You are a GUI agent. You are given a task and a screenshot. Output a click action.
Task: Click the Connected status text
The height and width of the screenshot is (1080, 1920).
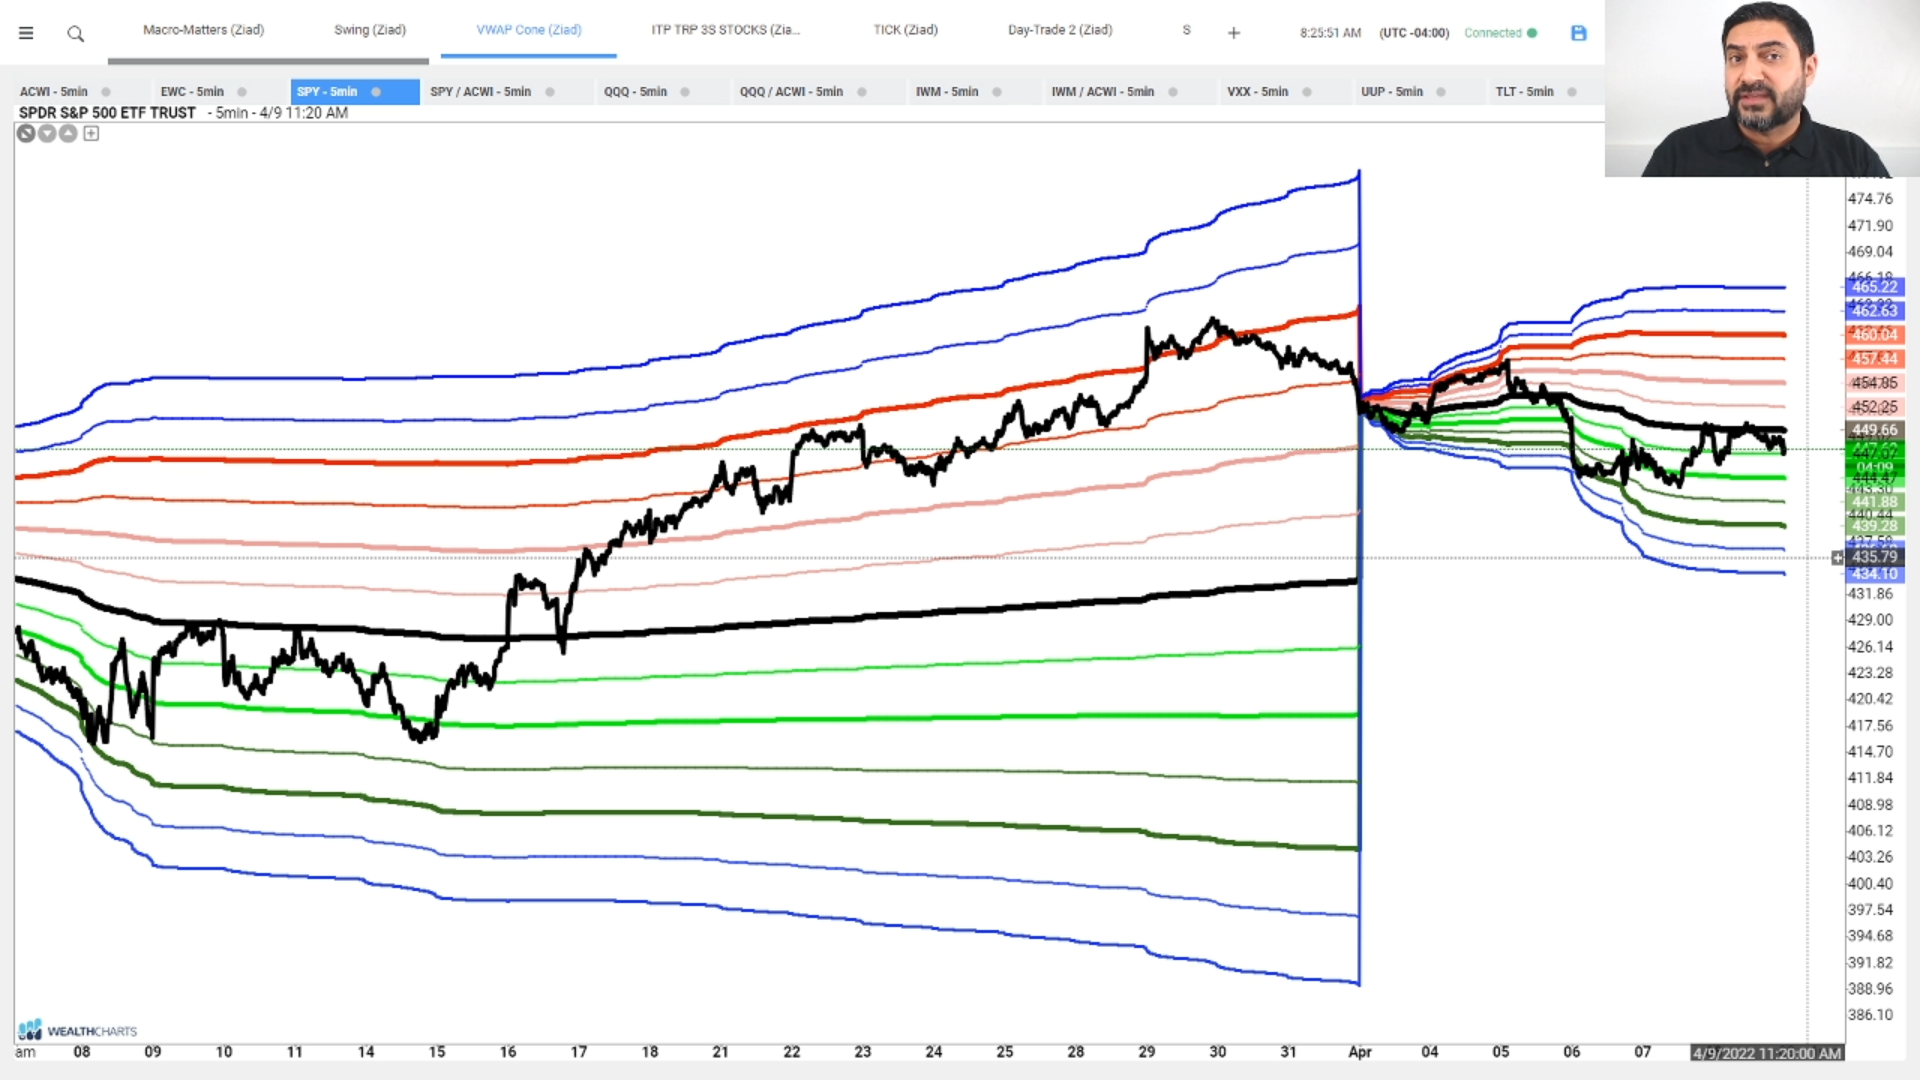[1493, 33]
